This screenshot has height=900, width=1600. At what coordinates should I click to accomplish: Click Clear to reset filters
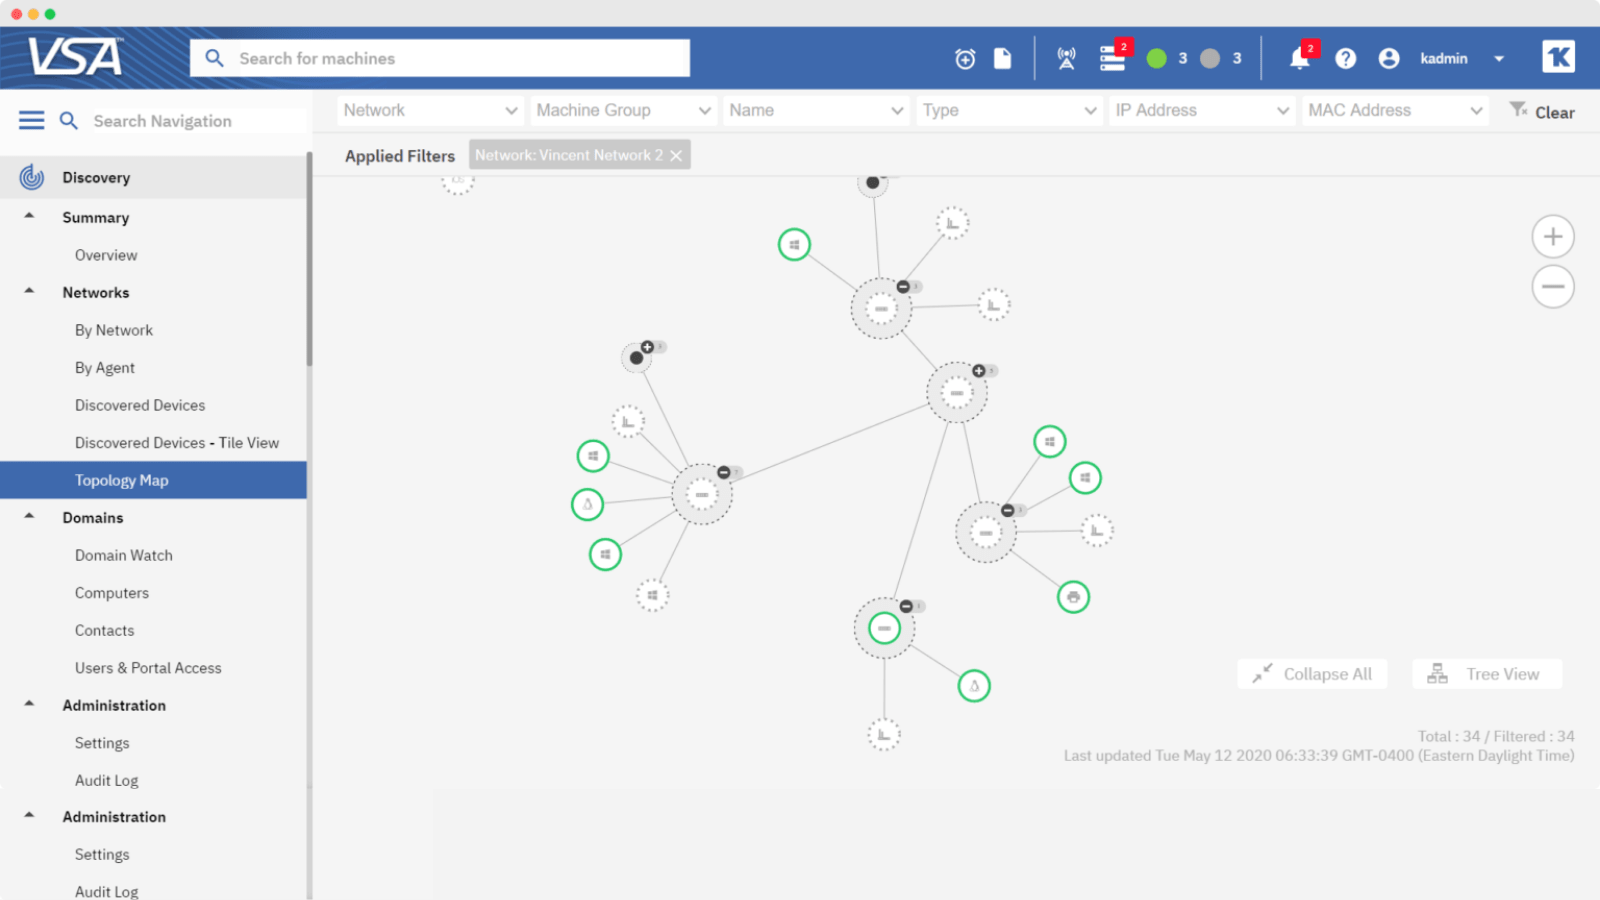pos(1555,112)
